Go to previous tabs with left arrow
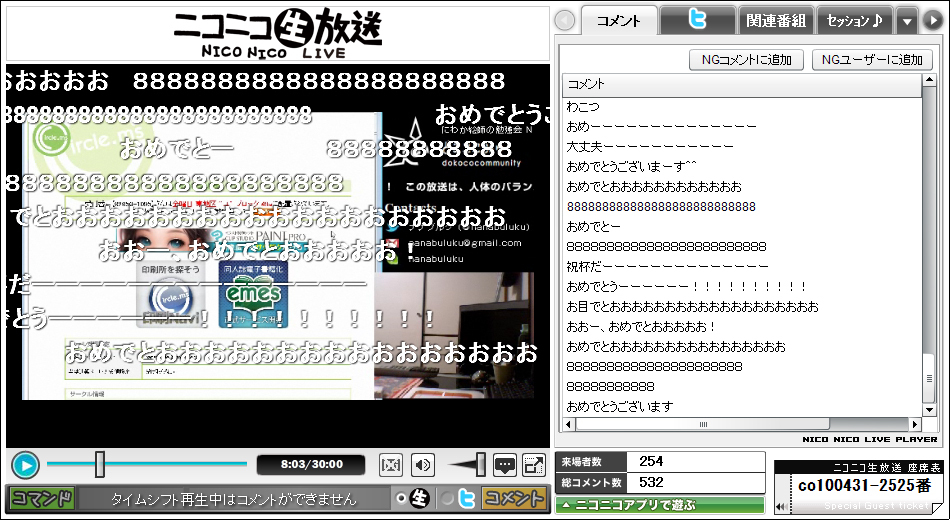 565,21
